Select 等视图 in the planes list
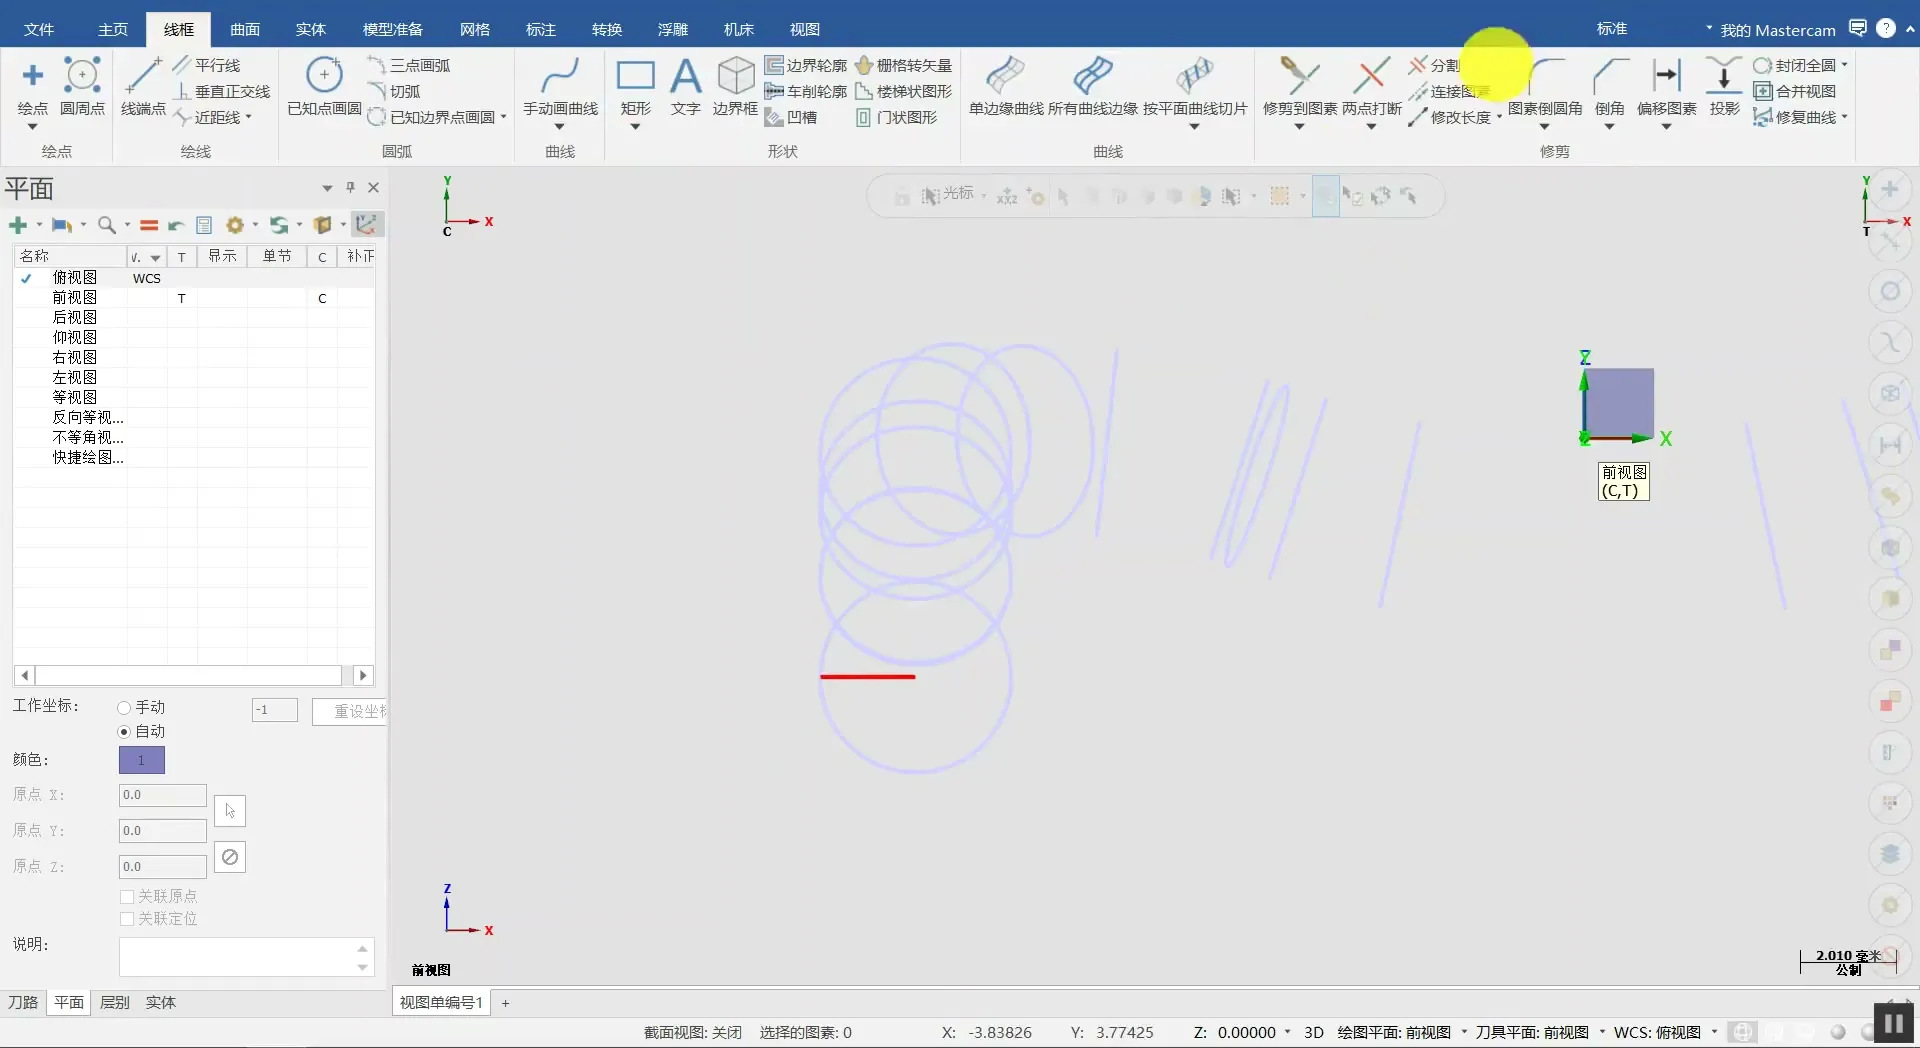Viewport: 1920px width, 1048px height. coord(75,397)
